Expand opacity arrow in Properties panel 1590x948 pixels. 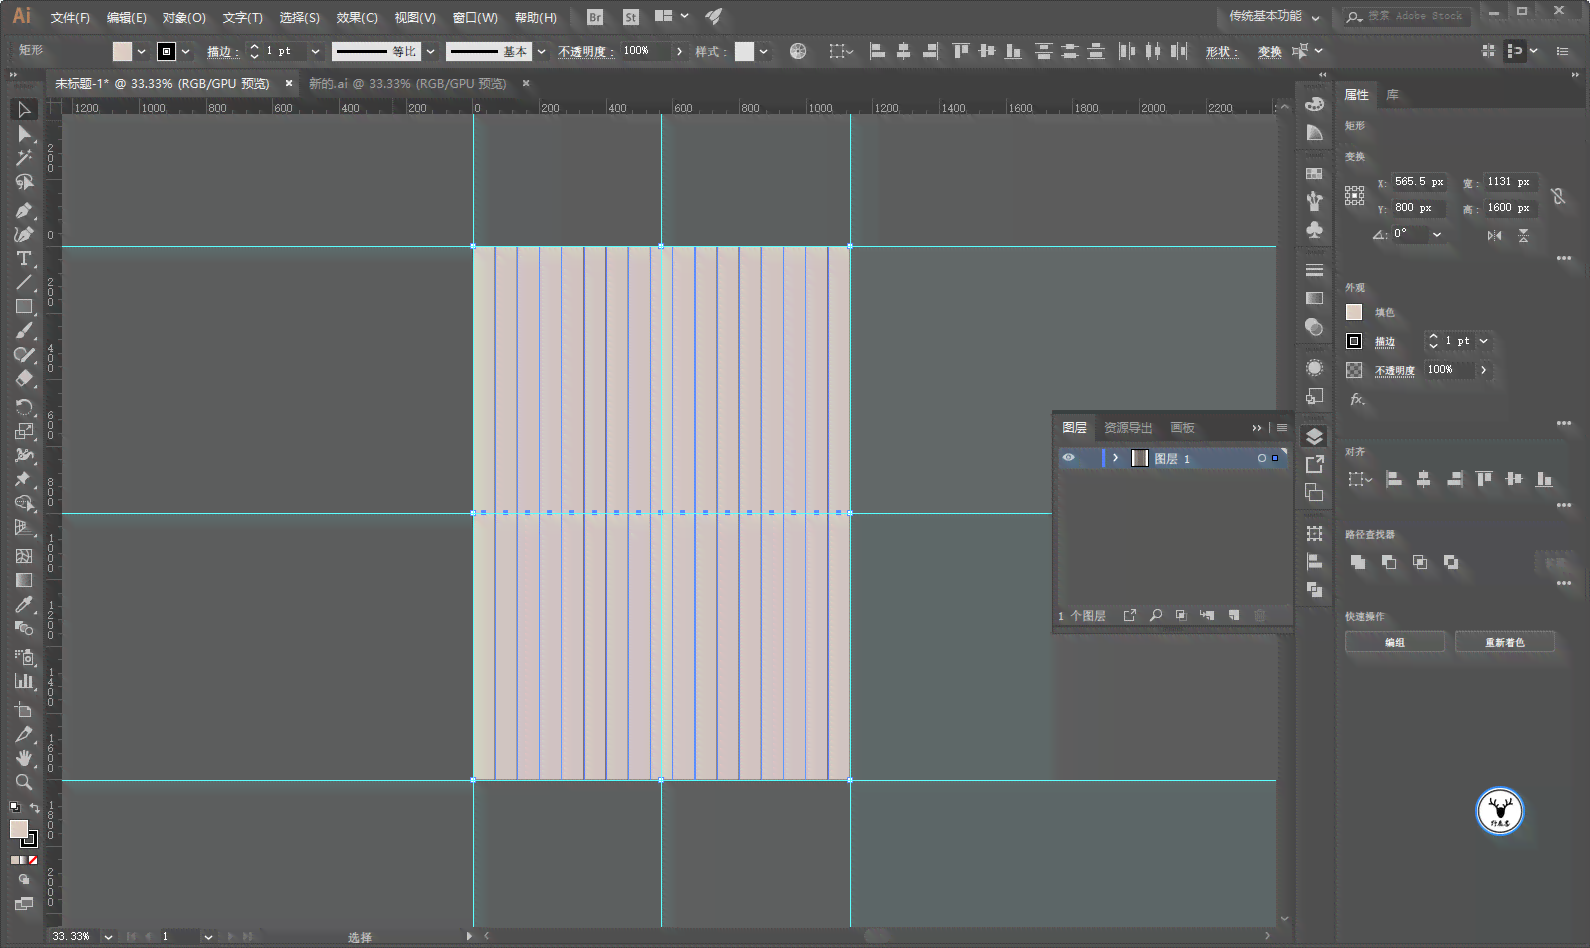pyautogui.click(x=1484, y=370)
